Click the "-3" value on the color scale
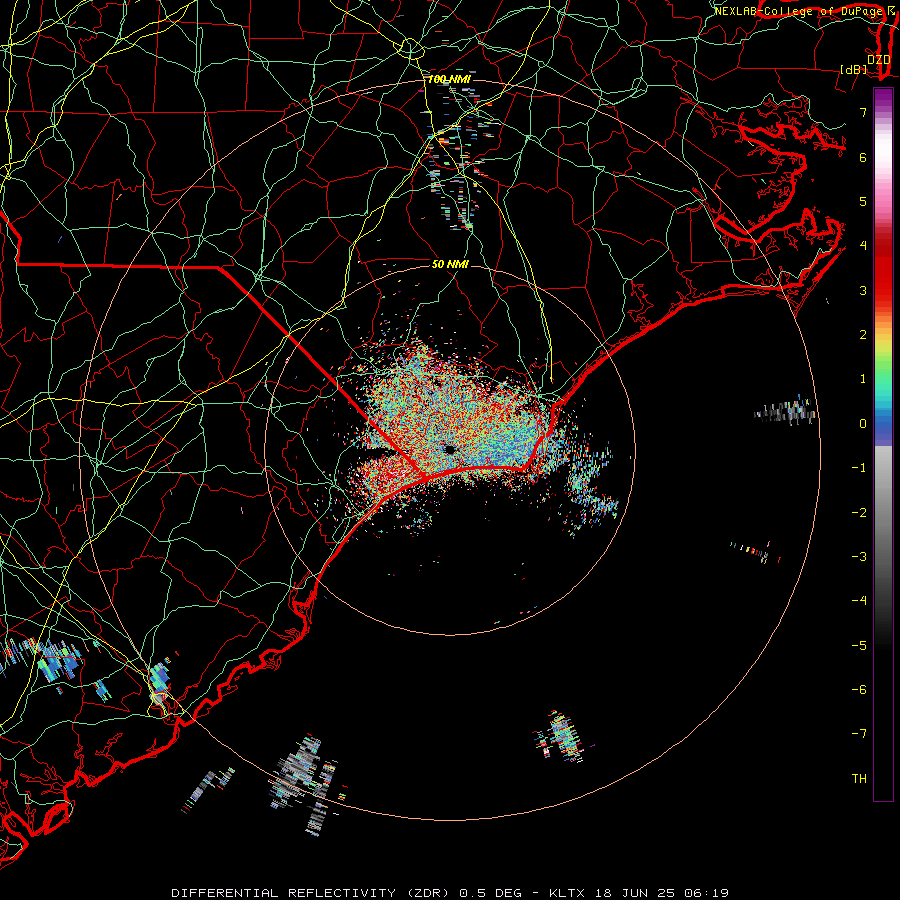 [x=859, y=557]
